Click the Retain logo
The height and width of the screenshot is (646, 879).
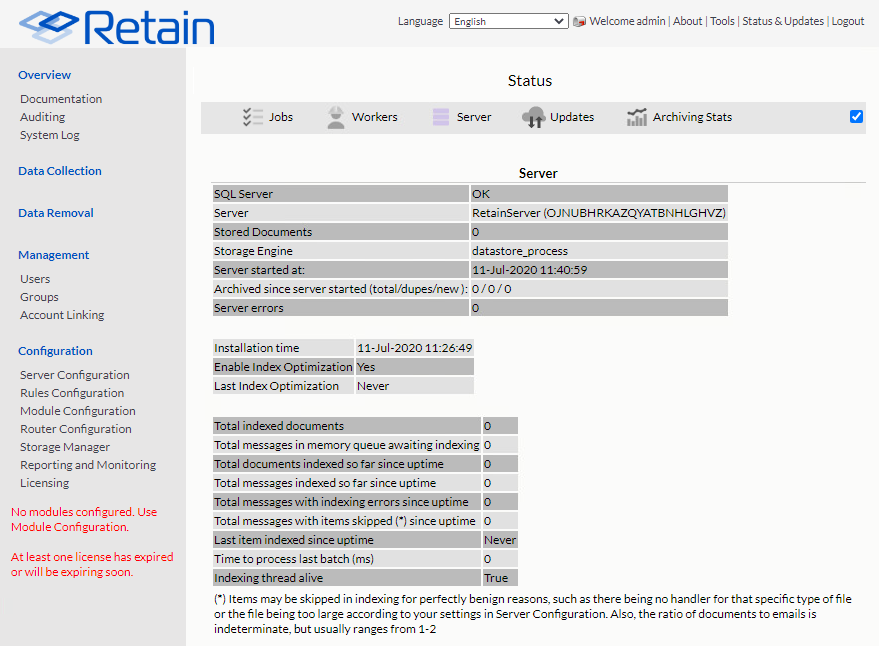click(117, 27)
